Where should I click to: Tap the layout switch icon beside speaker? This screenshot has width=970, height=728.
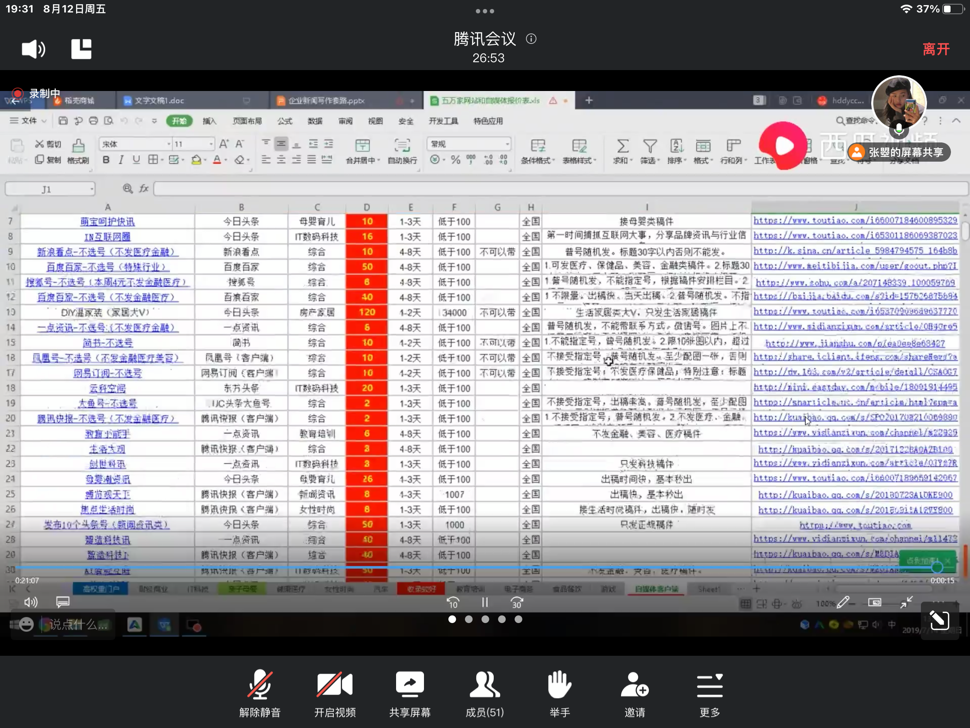point(81,48)
